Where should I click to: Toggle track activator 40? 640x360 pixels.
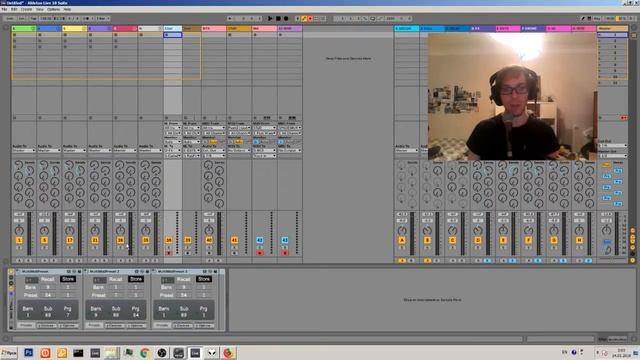coord(209,240)
